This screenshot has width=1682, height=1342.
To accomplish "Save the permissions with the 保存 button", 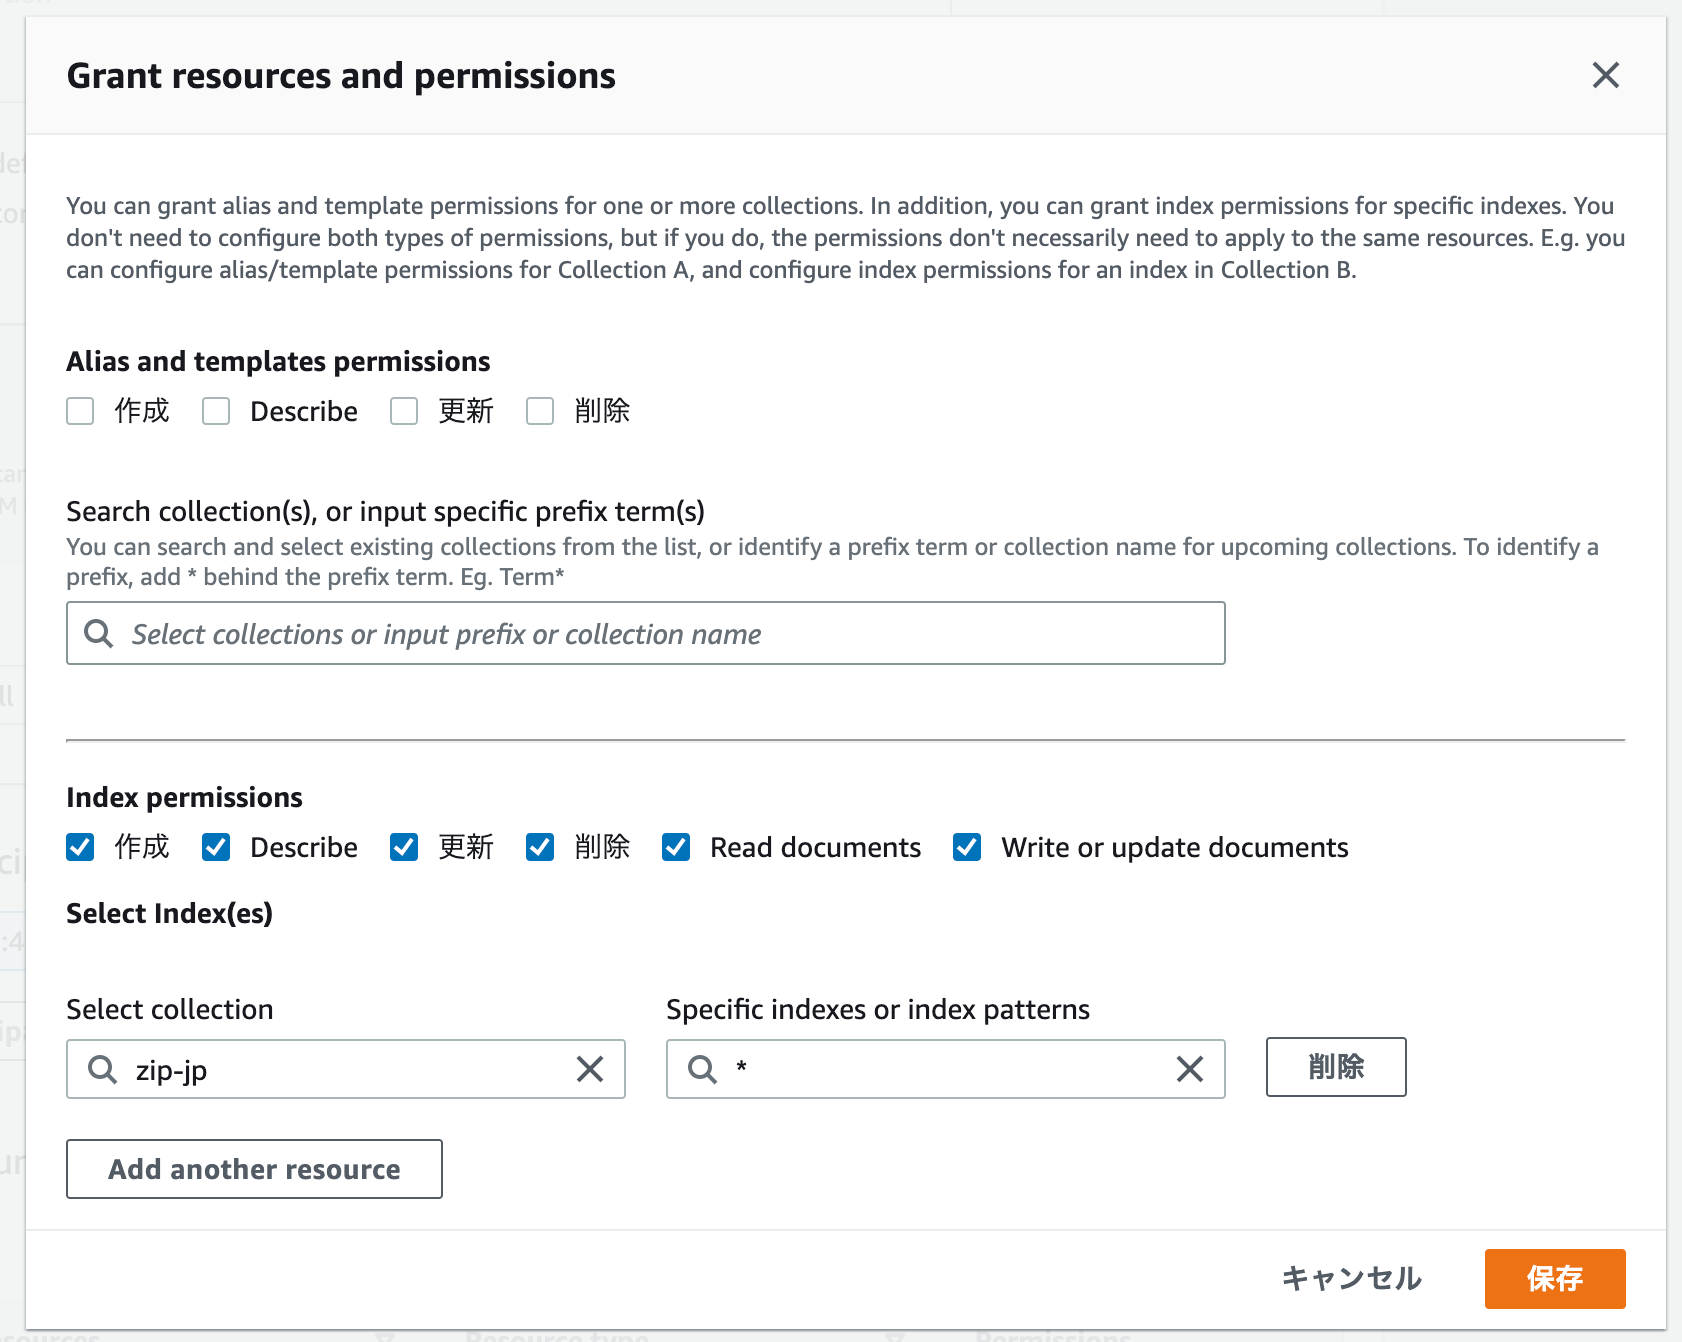I will [x=1555, y=1278].
